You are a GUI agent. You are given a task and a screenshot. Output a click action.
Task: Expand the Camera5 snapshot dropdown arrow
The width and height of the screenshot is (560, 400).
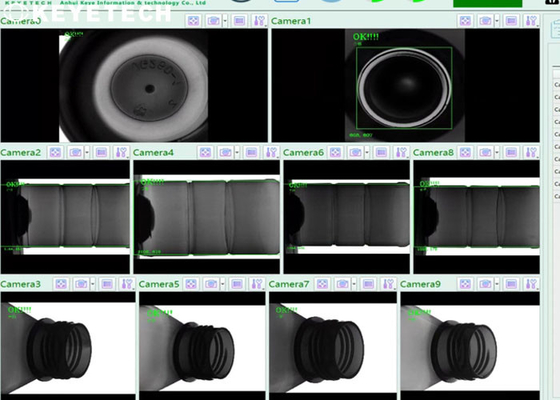point(222,284)
